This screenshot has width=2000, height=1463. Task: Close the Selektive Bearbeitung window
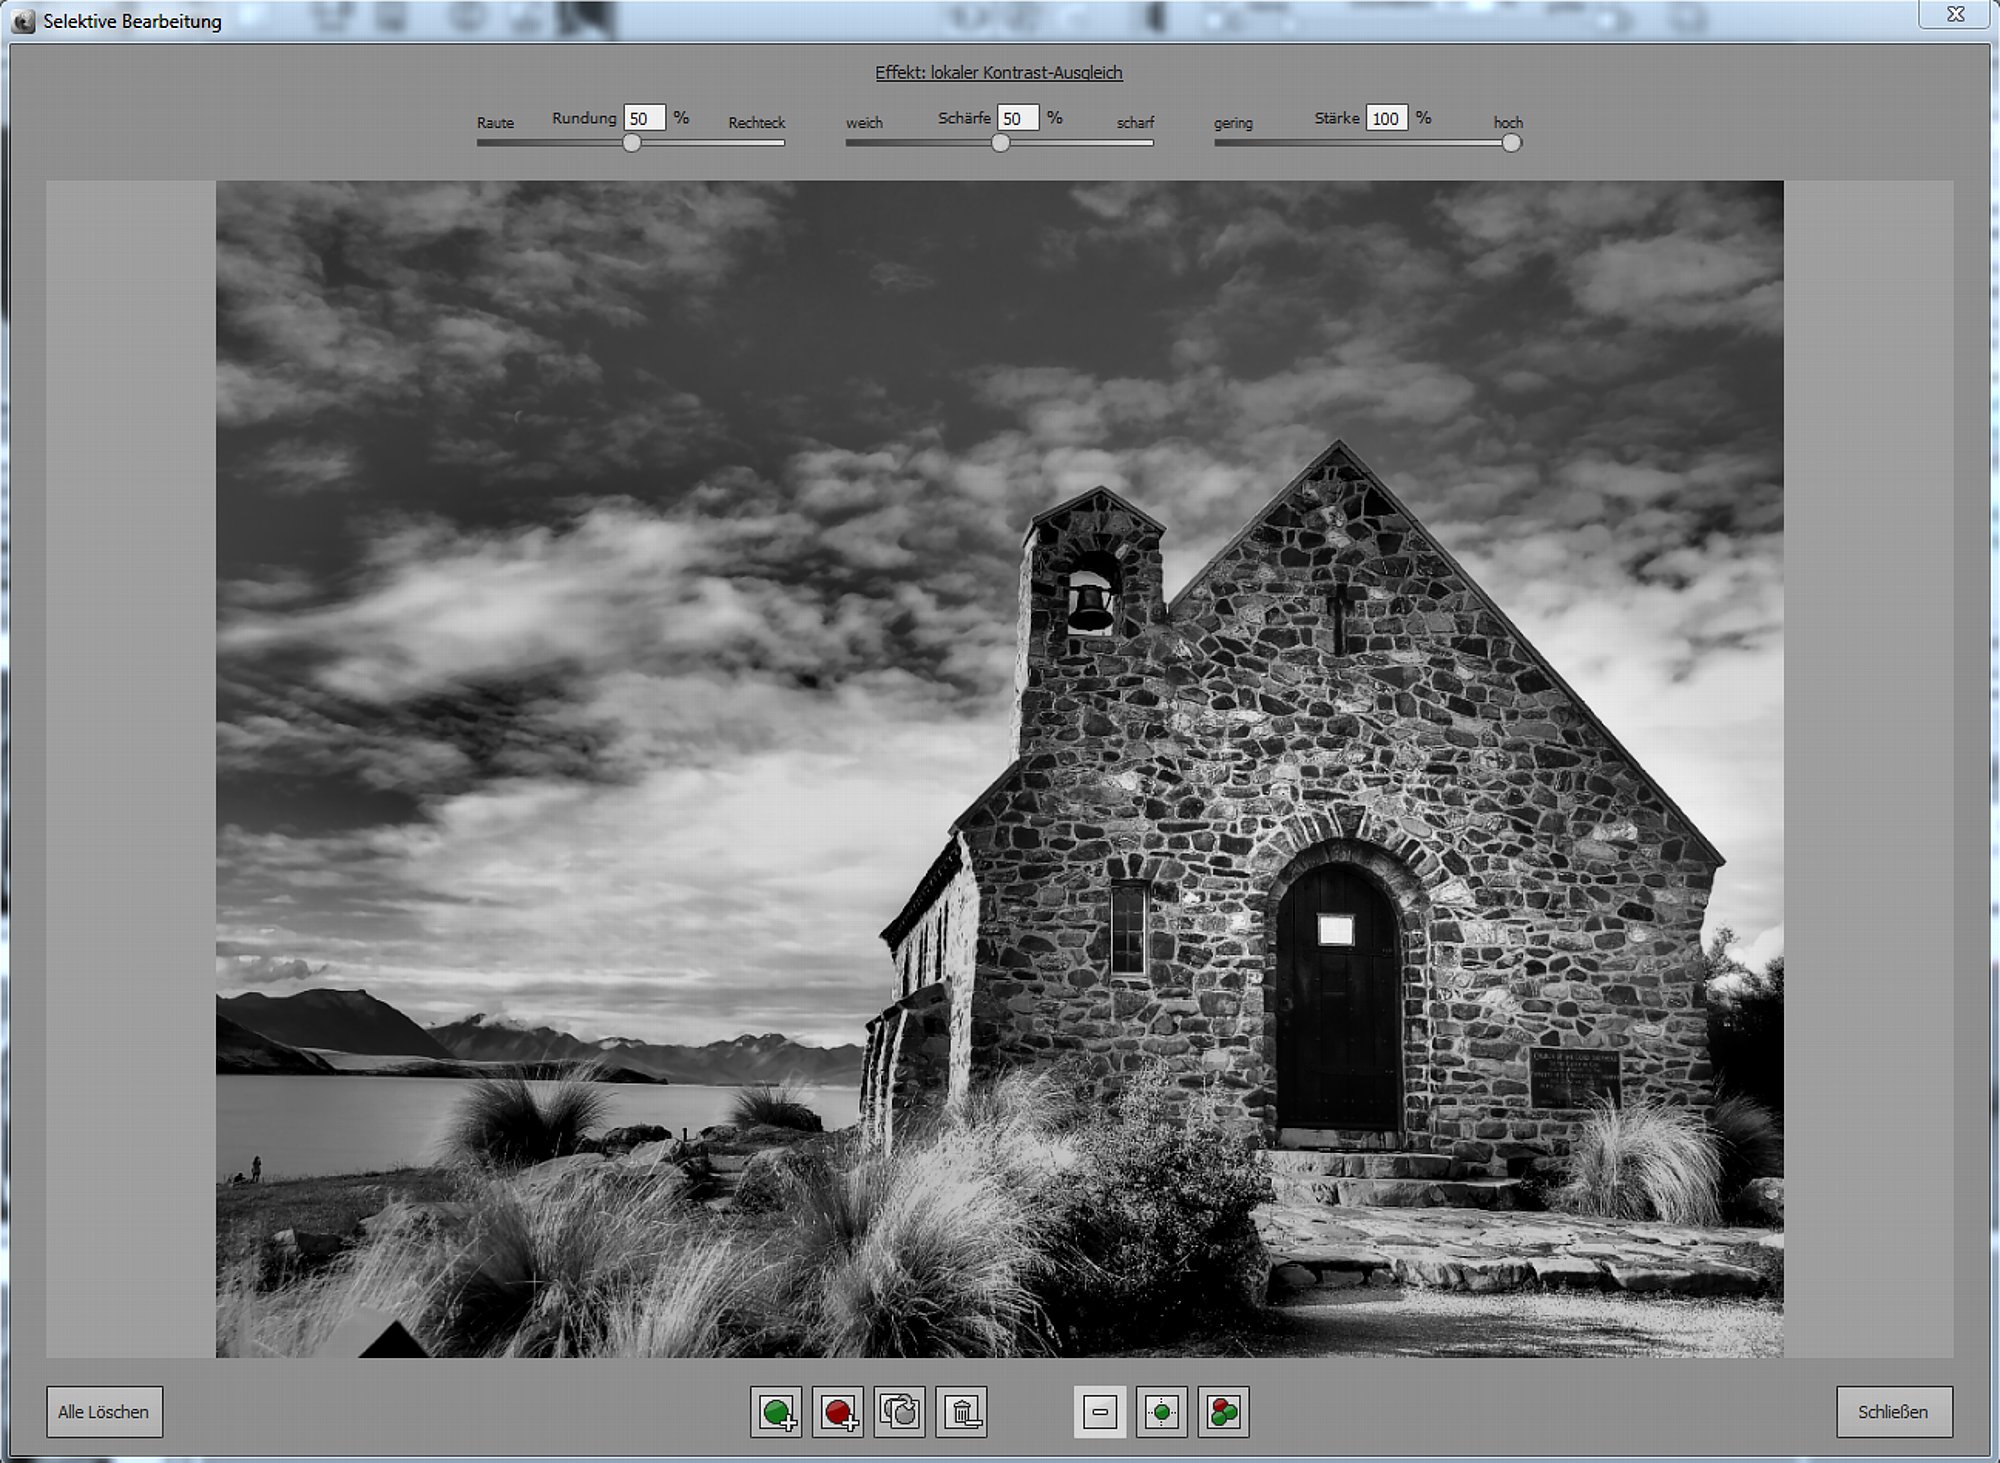[x=1955, y=14]
